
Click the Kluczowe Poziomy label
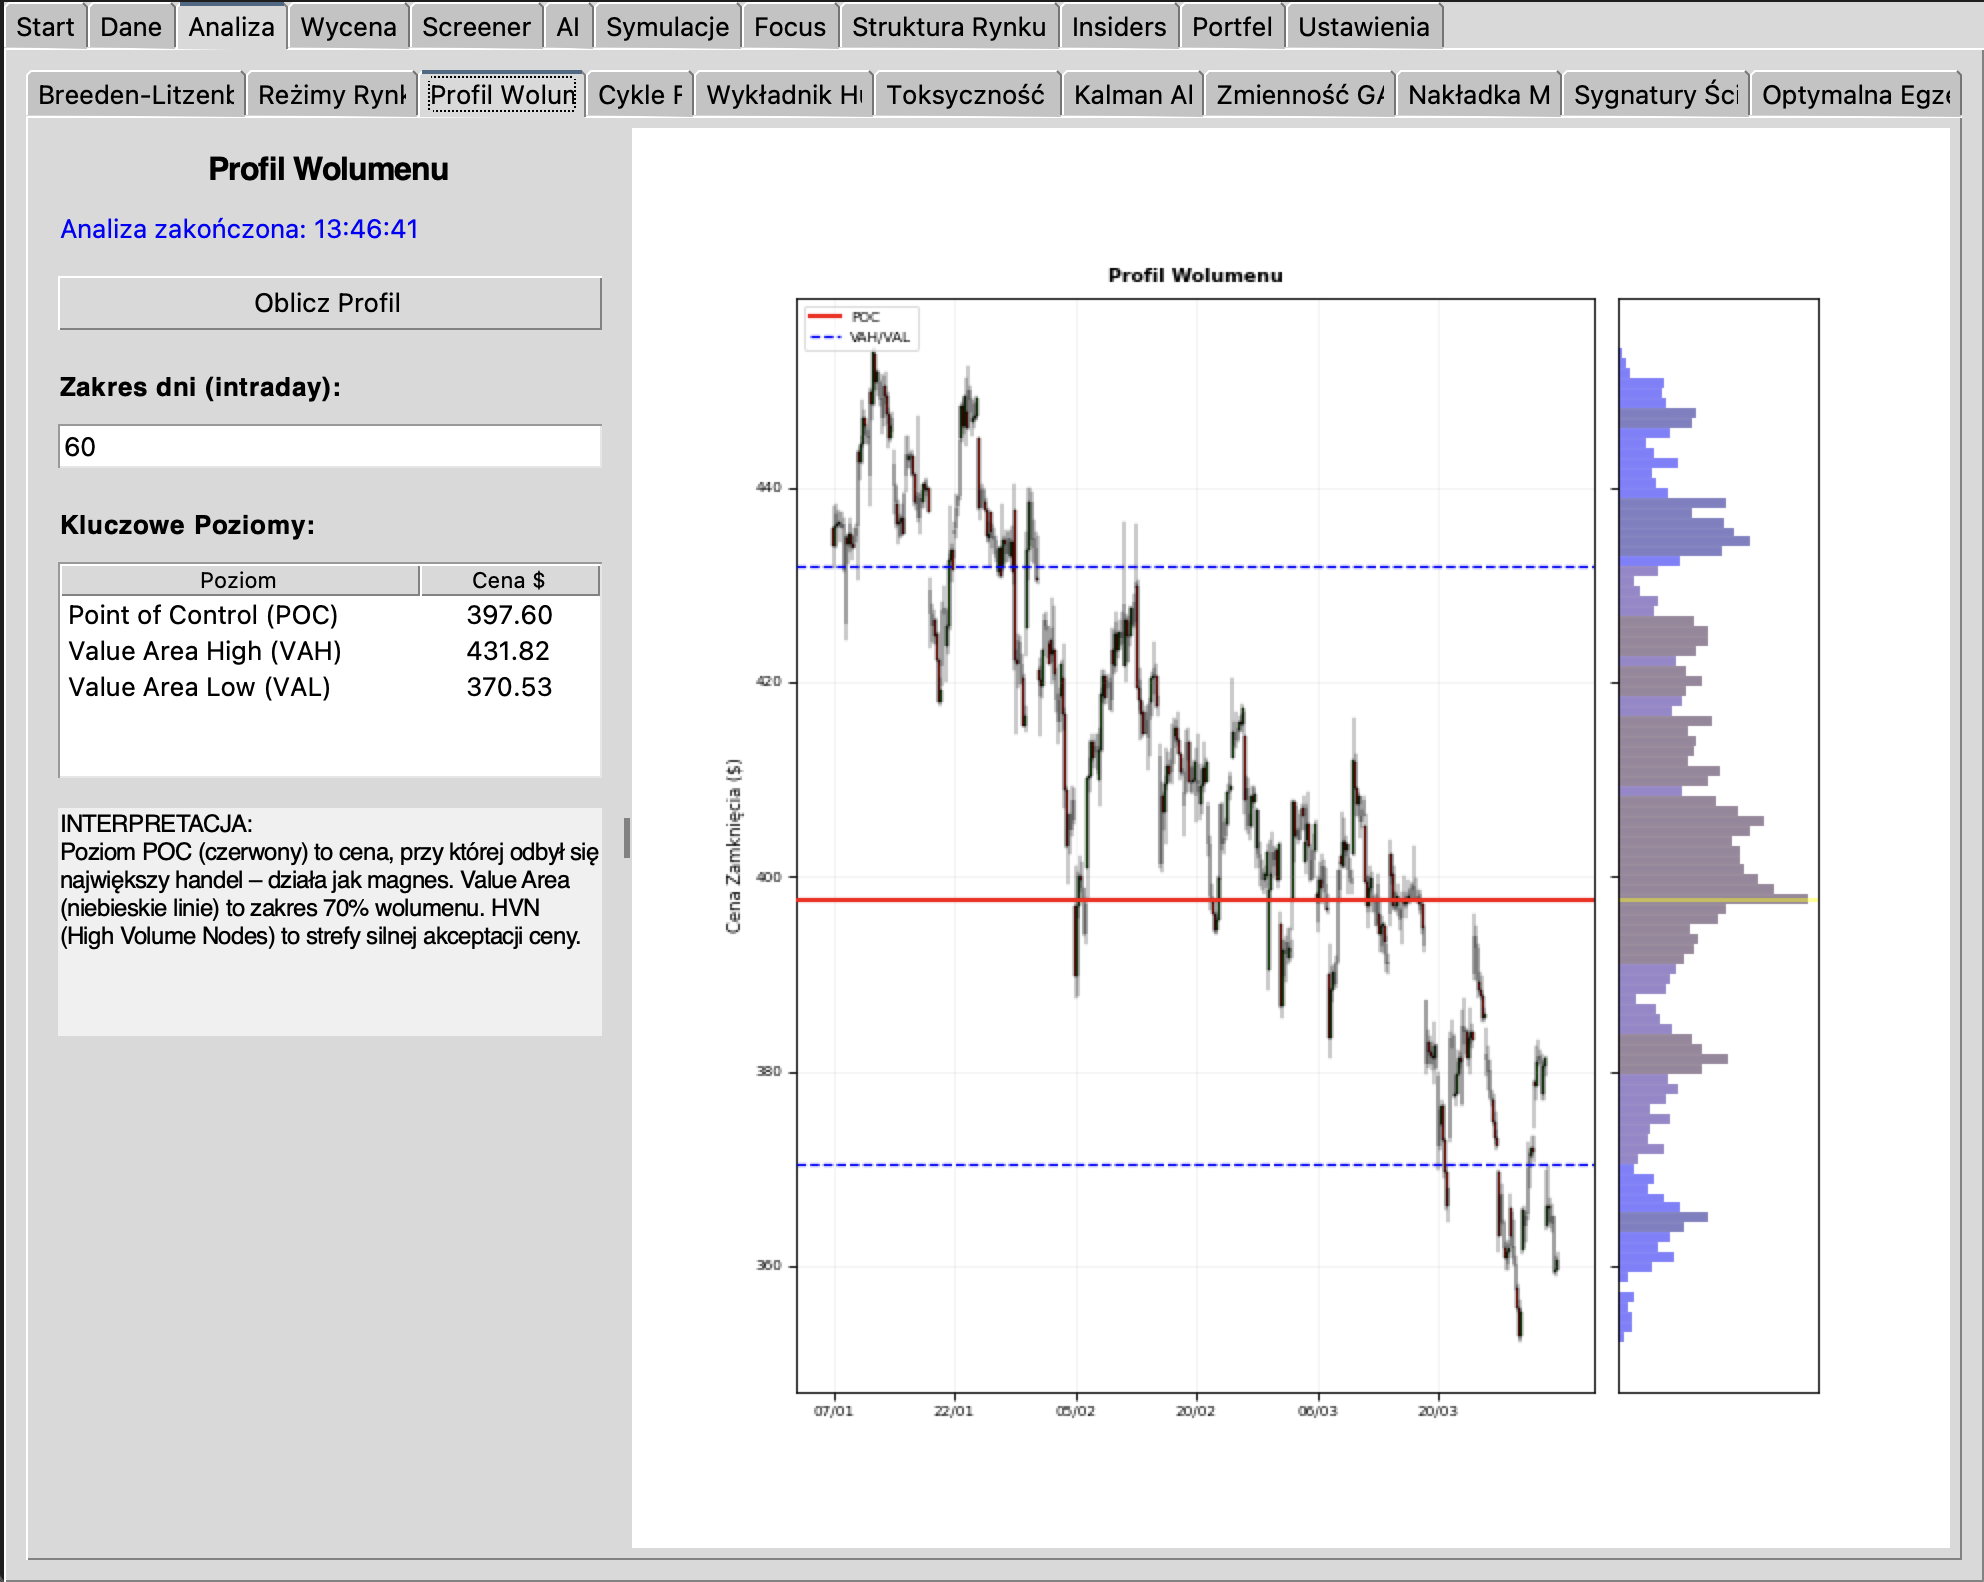click(x=187, y=525)
